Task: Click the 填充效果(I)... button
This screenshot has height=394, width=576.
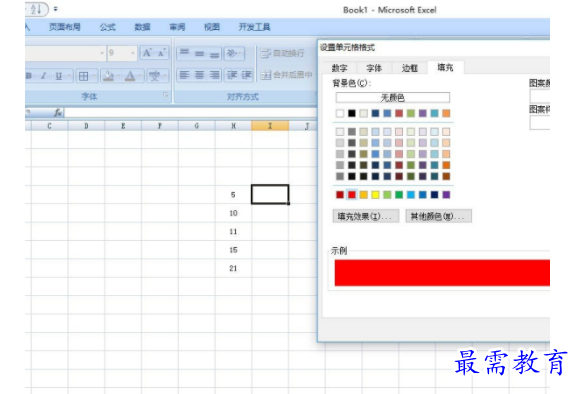Action: [x=366, y=217]
